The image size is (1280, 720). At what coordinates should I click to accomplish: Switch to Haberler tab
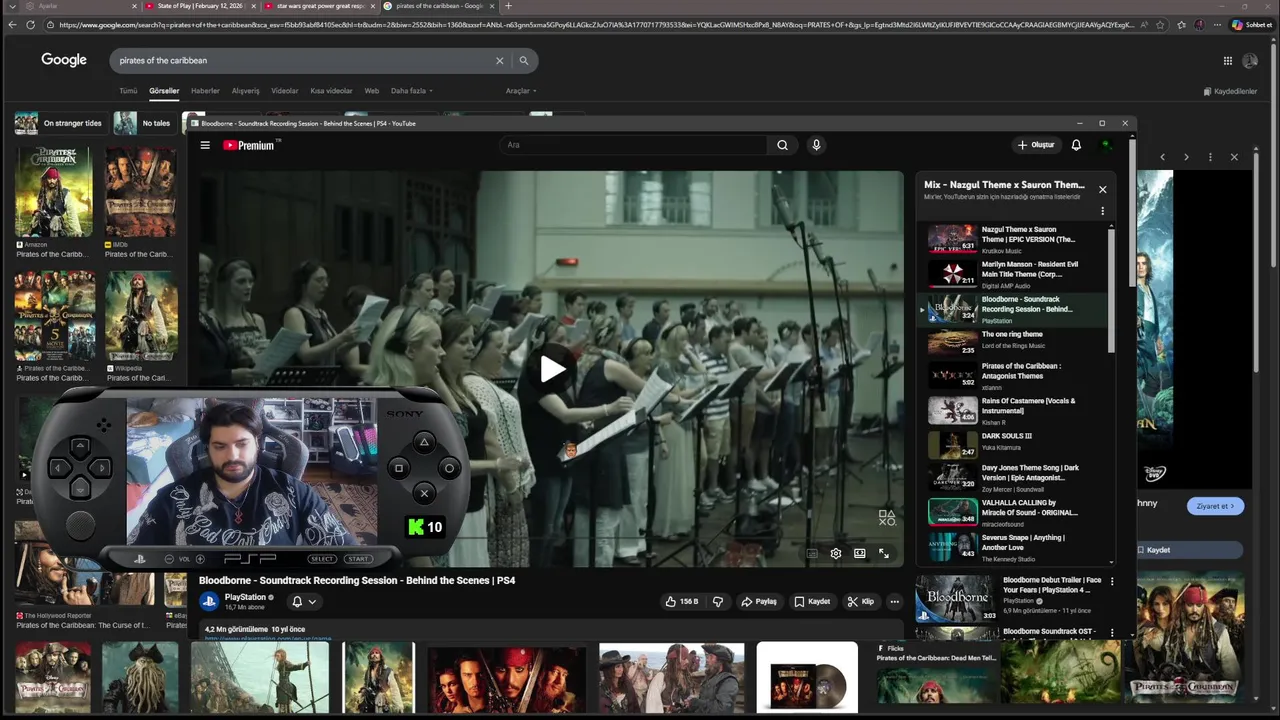pos(205,91)
